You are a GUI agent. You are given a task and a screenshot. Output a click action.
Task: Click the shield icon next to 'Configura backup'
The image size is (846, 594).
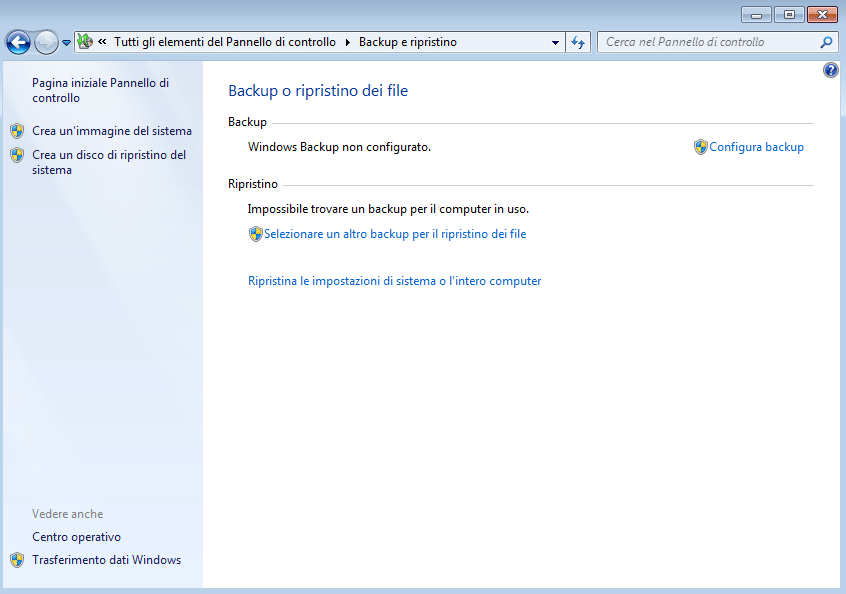(x=700, y=147)
